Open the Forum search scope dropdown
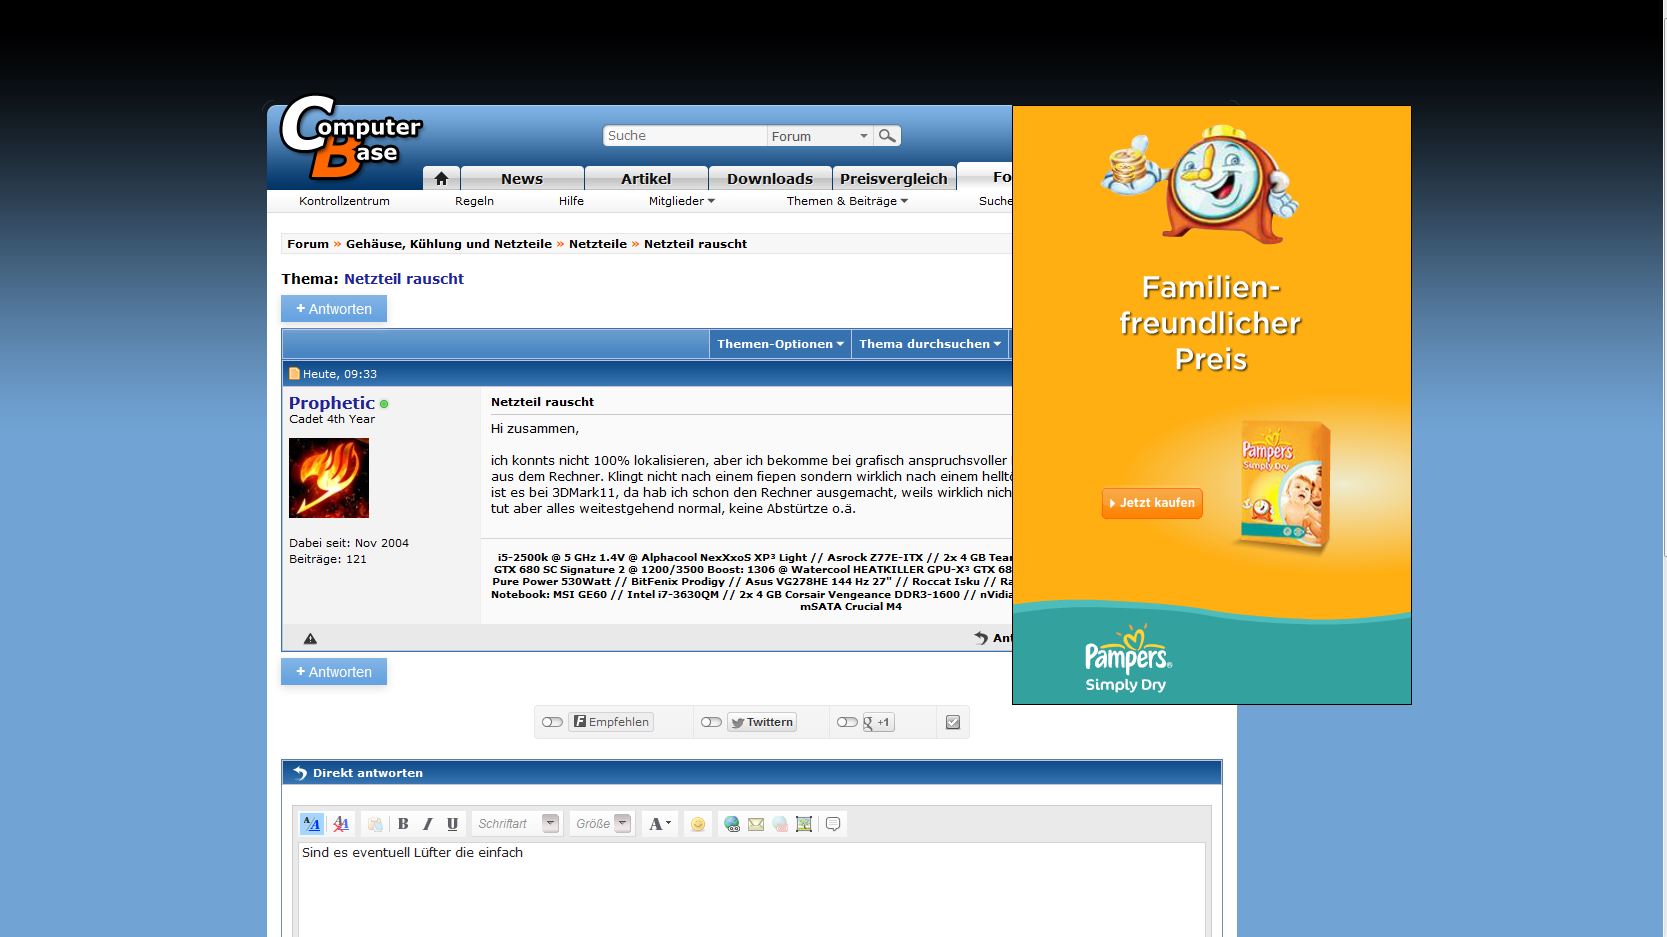Screen dimensions: 1667x937 point(820,136)
